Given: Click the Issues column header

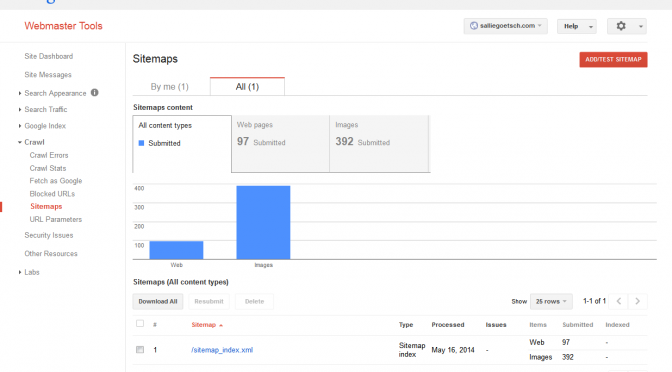Looking at the screenshot, I should point(496,325).
